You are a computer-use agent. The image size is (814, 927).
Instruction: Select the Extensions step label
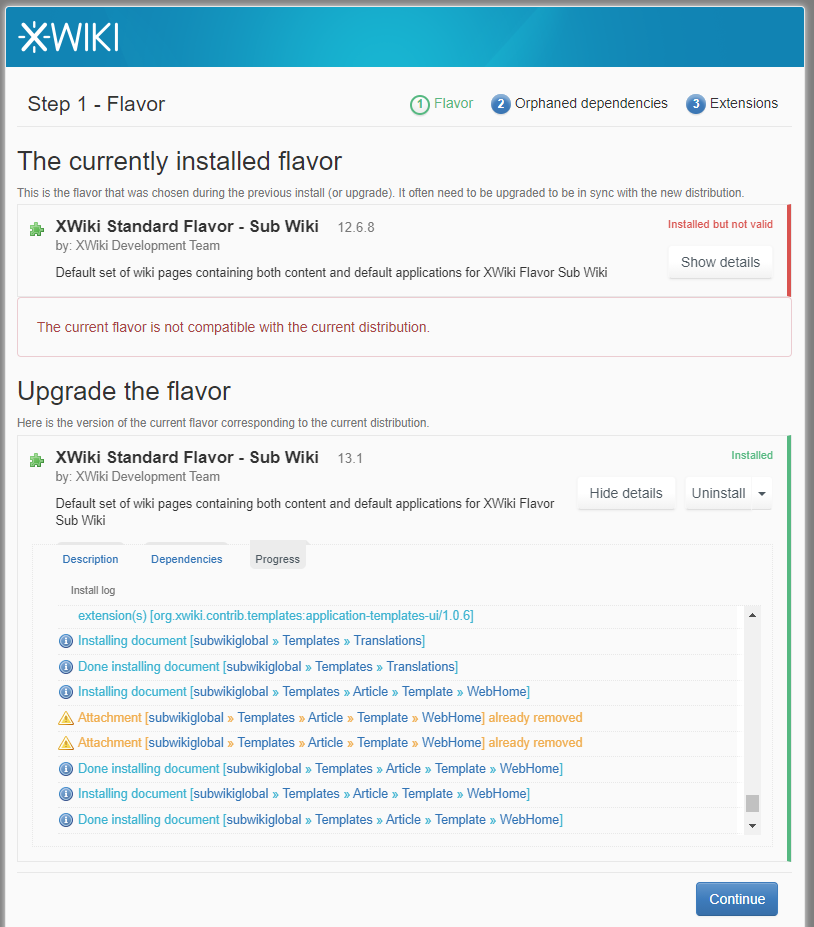tap(744, 103)
